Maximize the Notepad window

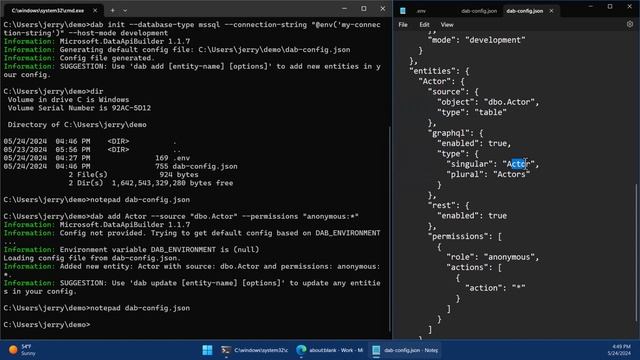[x=610, y=7]
